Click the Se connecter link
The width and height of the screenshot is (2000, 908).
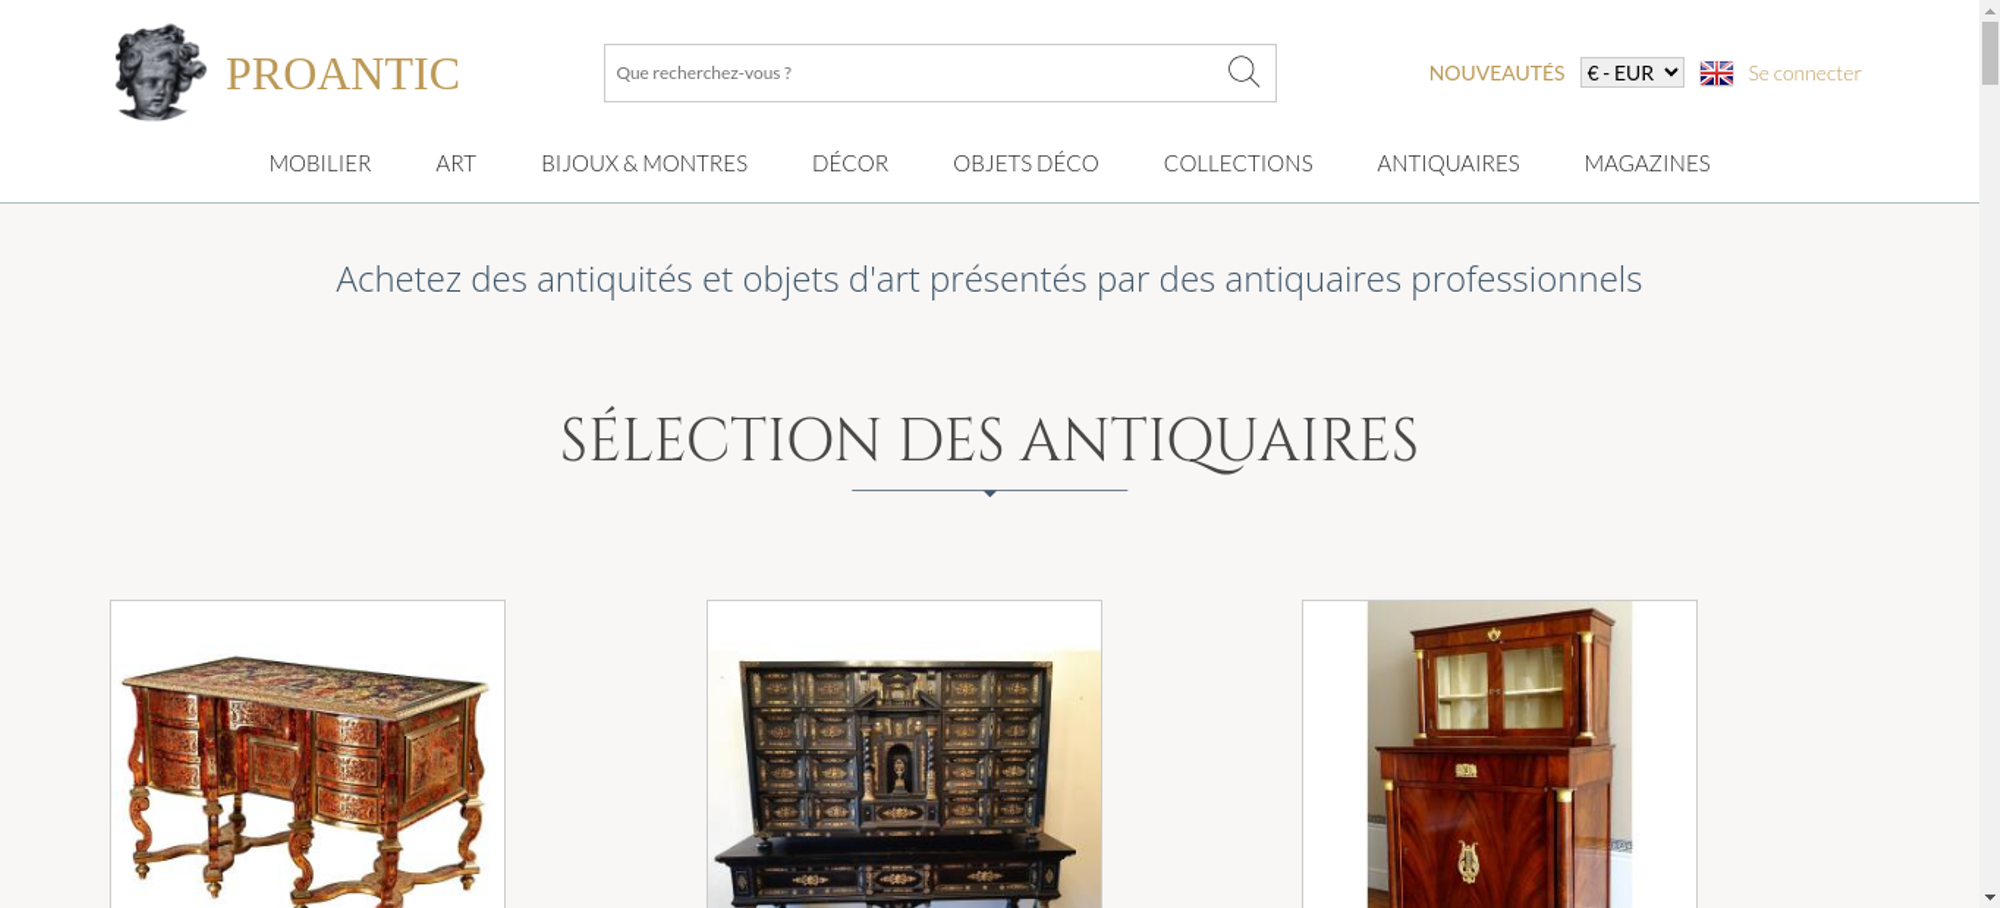pos(1804,73)
